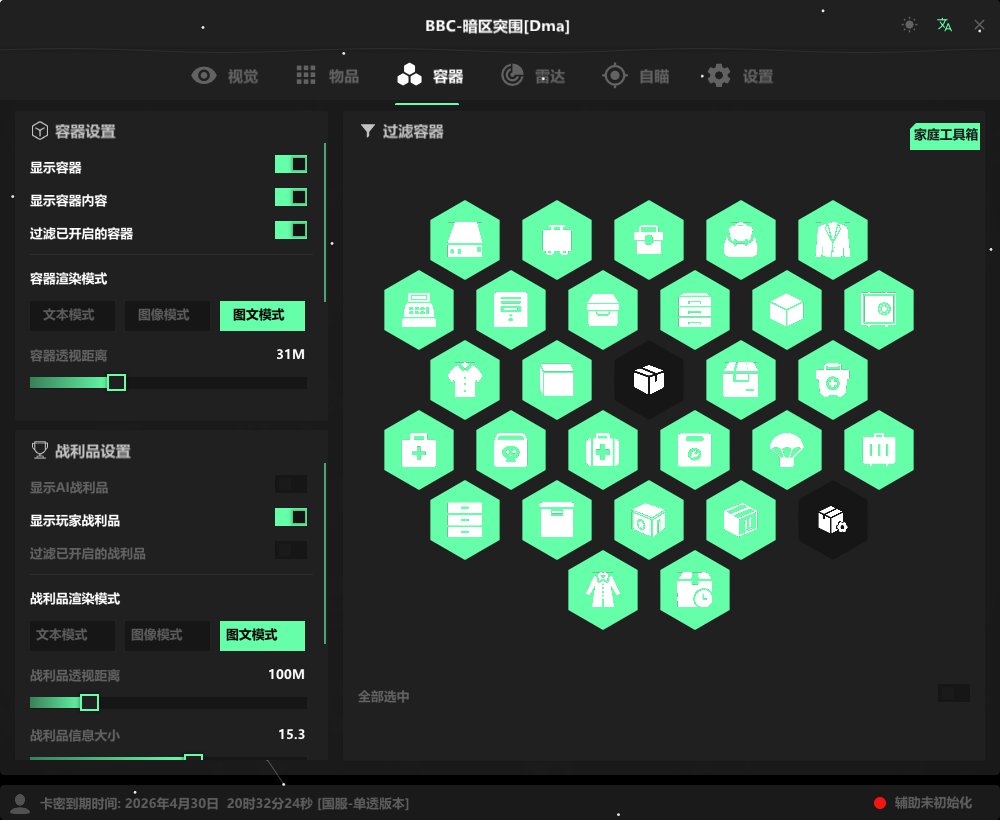The height and width of the screenshot is (820, 1000).
Task: Select the timed package container hexagon
Action: coord(694,590)
